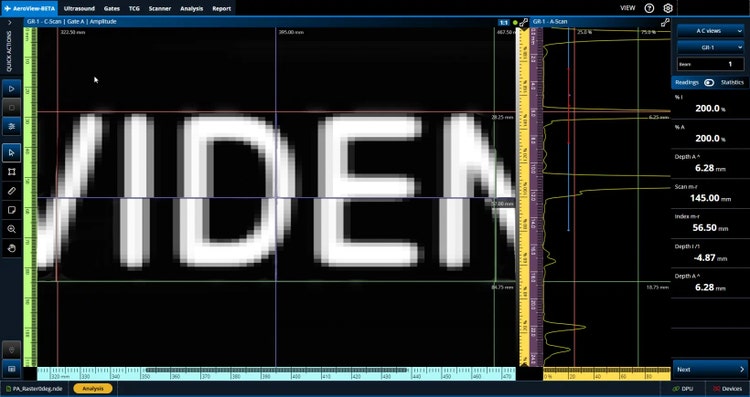This screenshot has width=750, height=397.
Task: Click the table layout icon at sidebar bottom
Action: [x=11, y=369]
